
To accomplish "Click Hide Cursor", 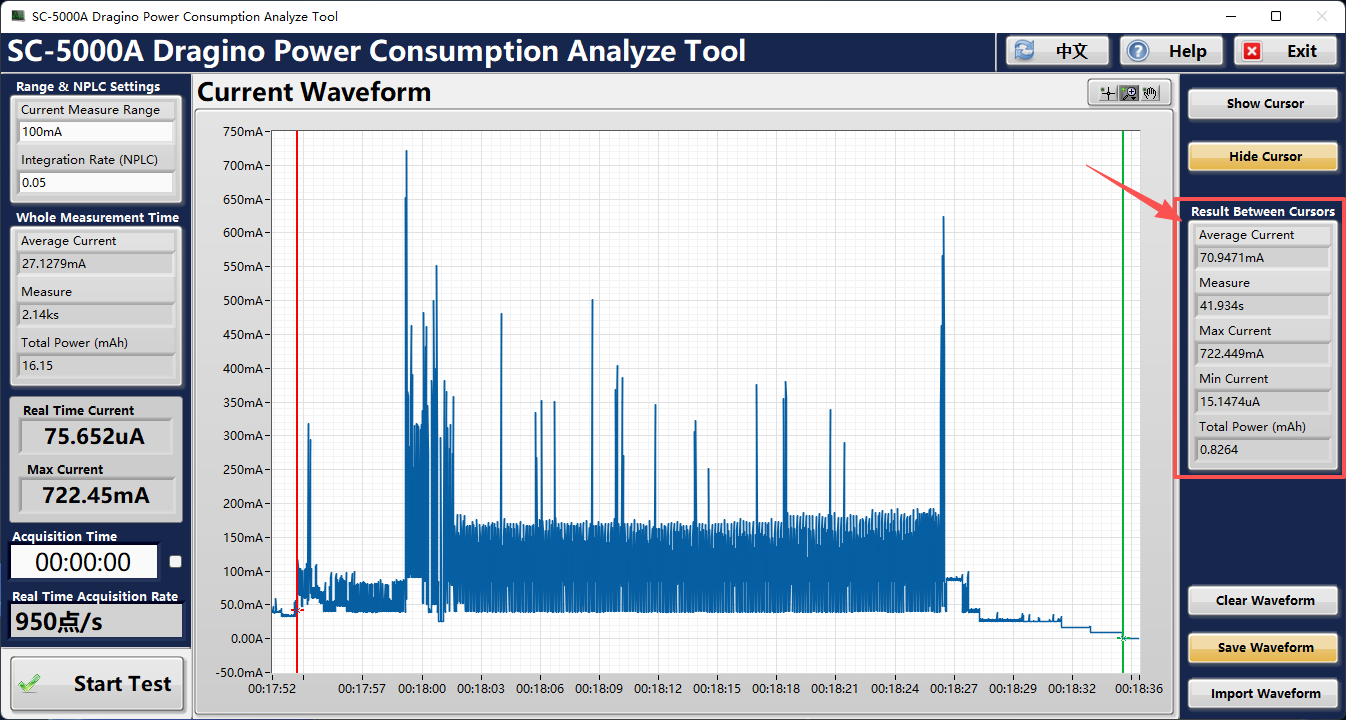I will click(x=1262, y=156).
